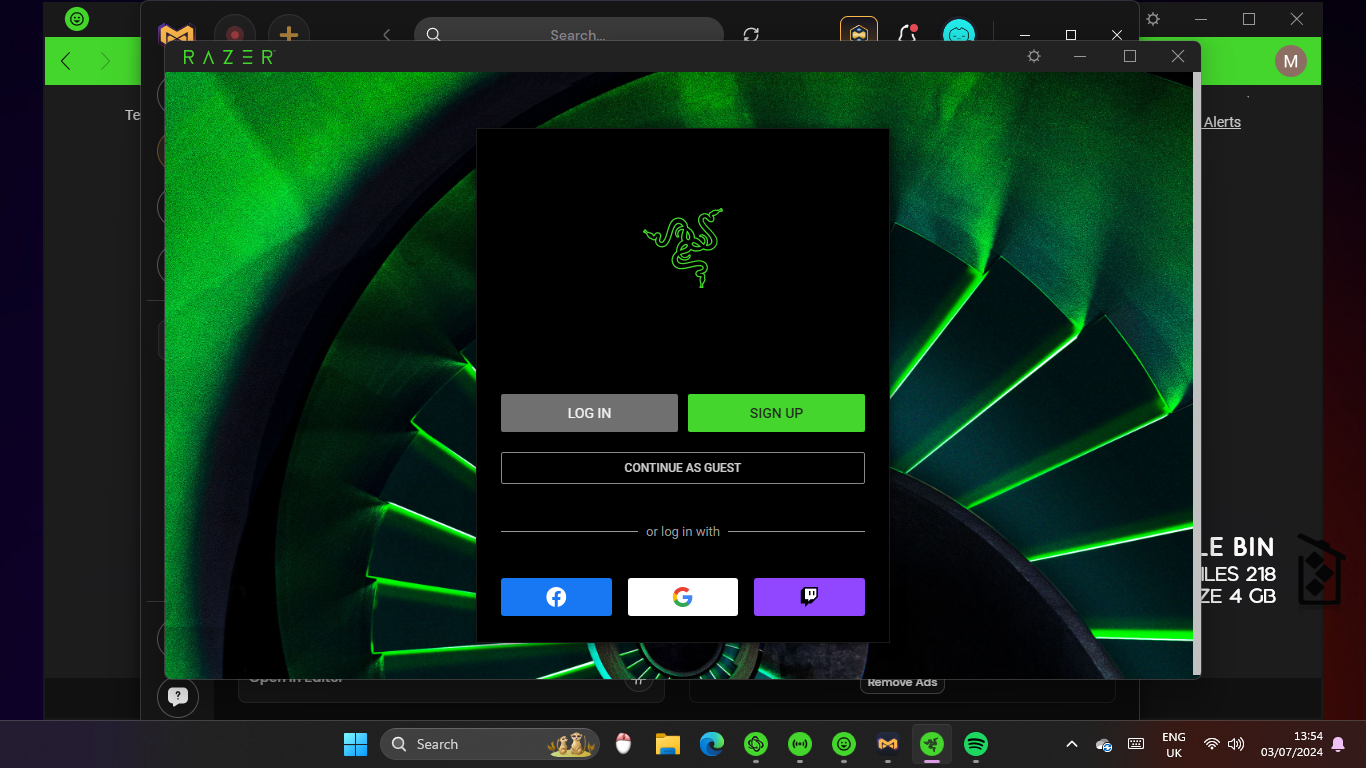The height and width of the screenshot is (768, 1366).
Task: Open the taskbar clock and date
Action: (x=1292, y=744)
